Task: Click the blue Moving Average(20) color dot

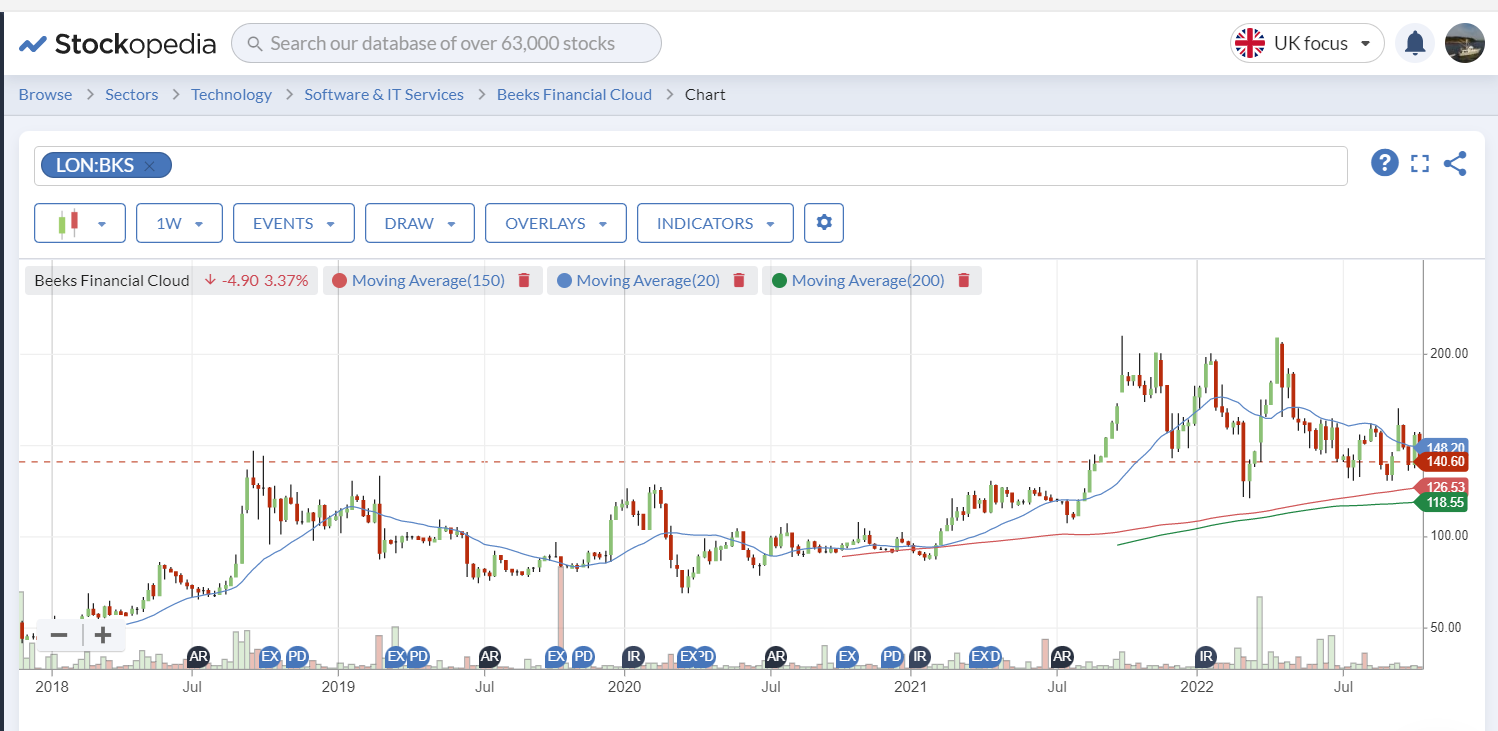Action: point(564,281)
